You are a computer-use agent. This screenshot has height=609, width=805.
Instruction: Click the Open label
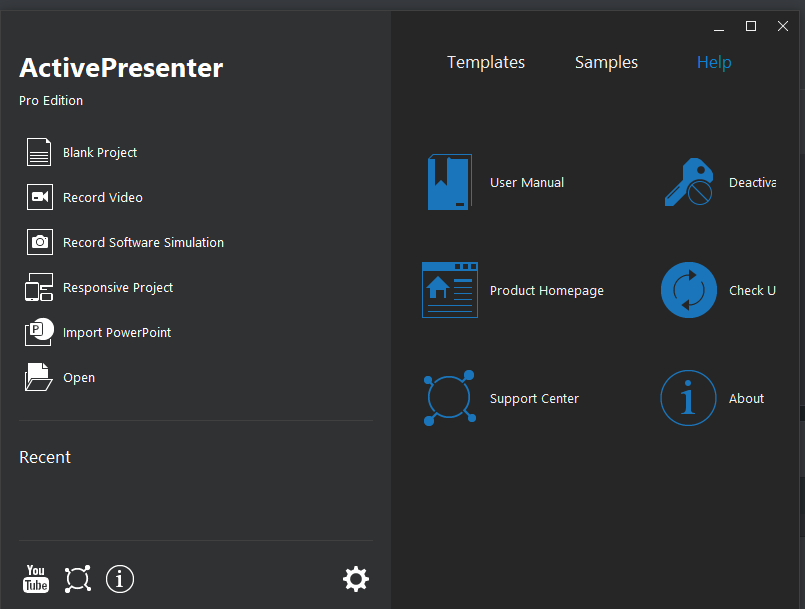pos(79,378)
